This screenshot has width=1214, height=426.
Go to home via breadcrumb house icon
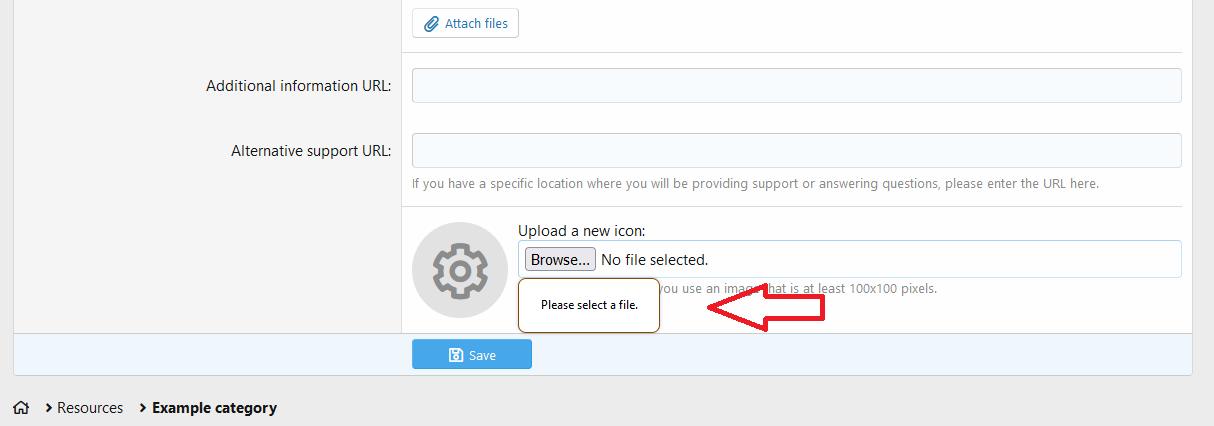[x=21, y=408]
